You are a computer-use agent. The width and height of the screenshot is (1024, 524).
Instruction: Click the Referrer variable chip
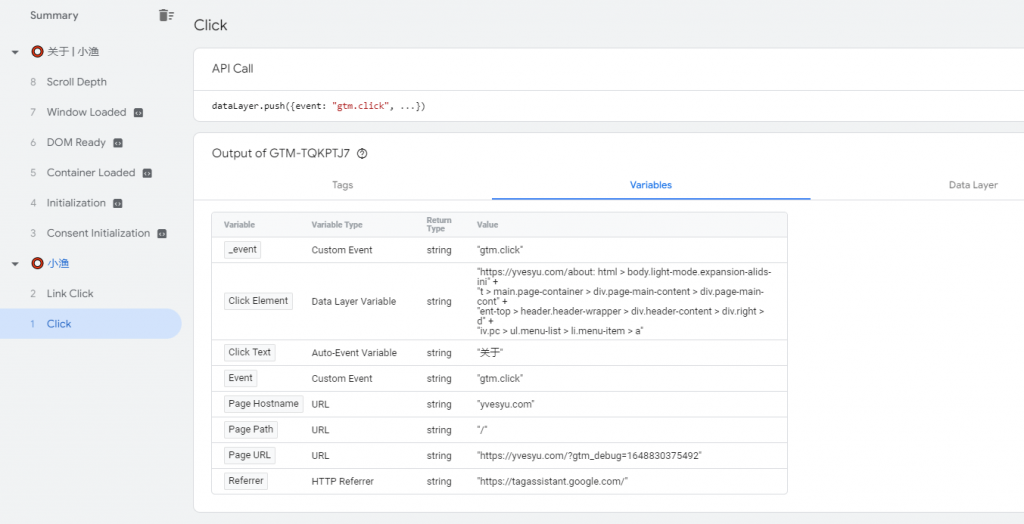(x=246, y=481)
